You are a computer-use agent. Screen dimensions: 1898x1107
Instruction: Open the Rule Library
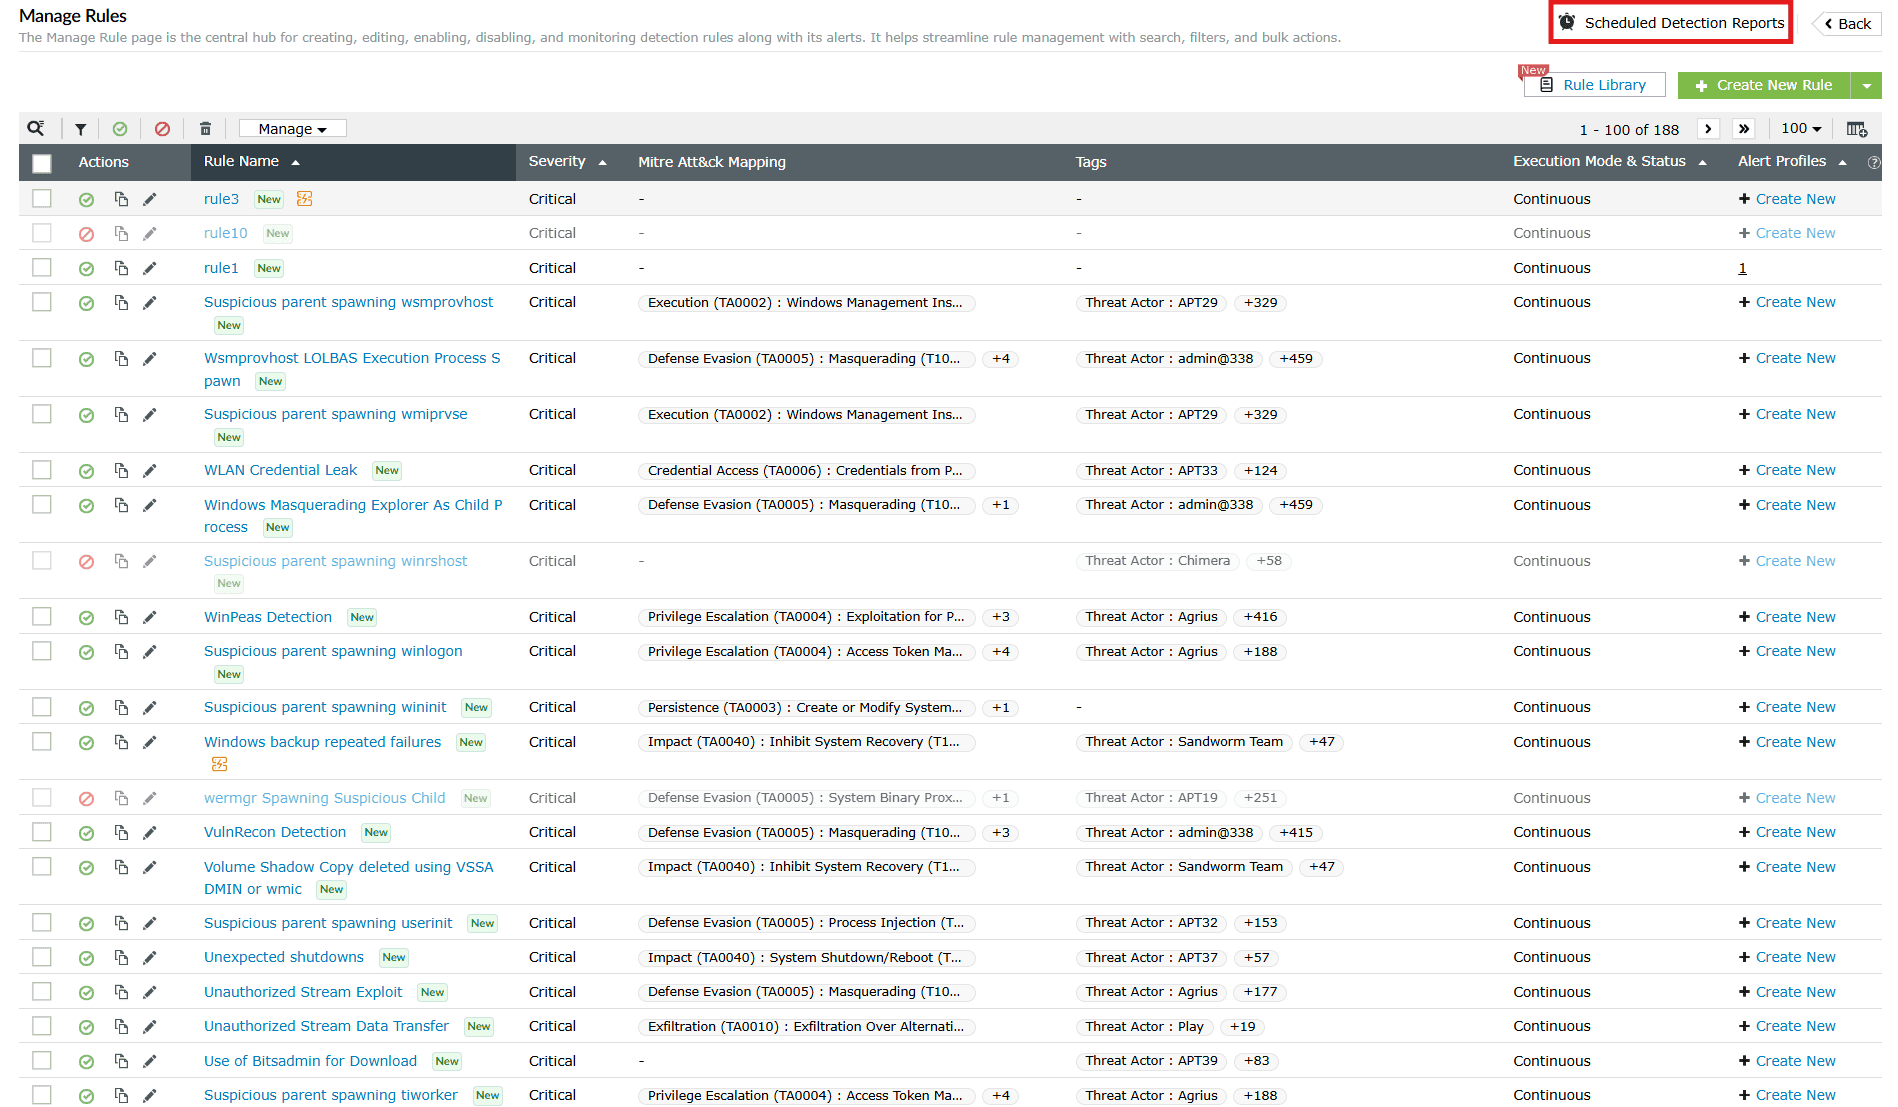tap(1594, 85)
